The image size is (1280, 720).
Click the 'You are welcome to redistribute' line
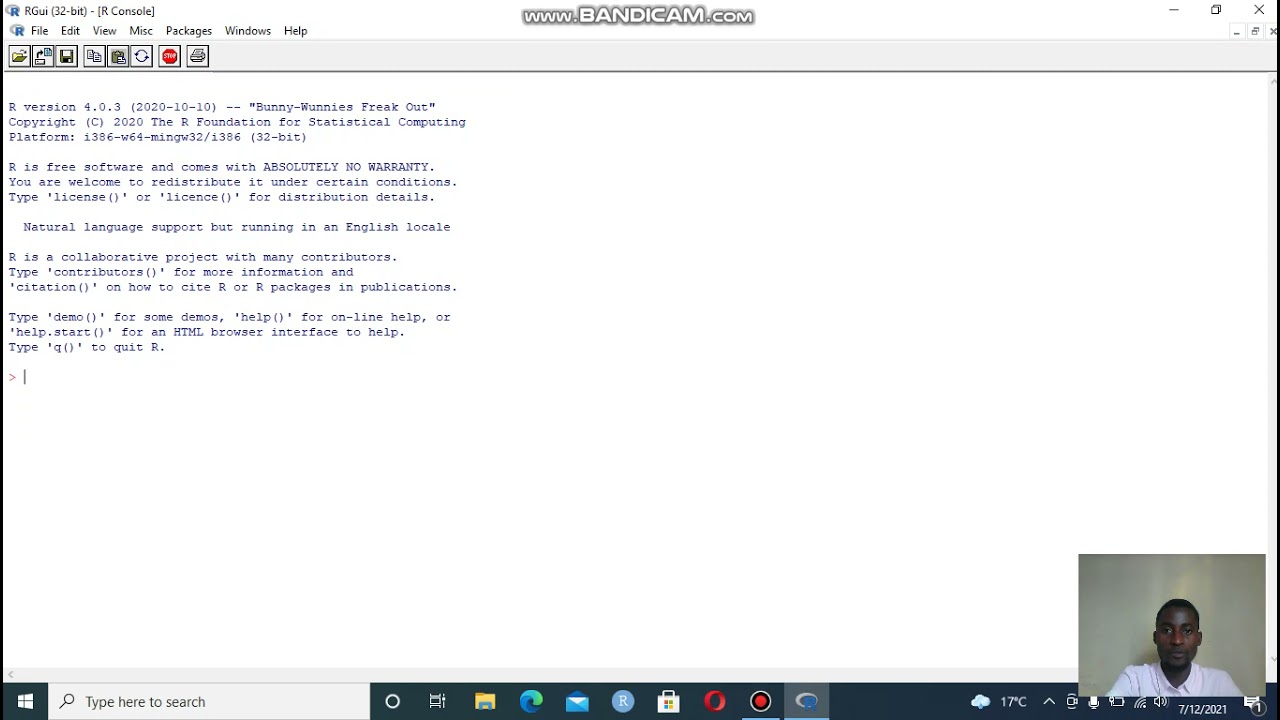(x=233, y=182)
